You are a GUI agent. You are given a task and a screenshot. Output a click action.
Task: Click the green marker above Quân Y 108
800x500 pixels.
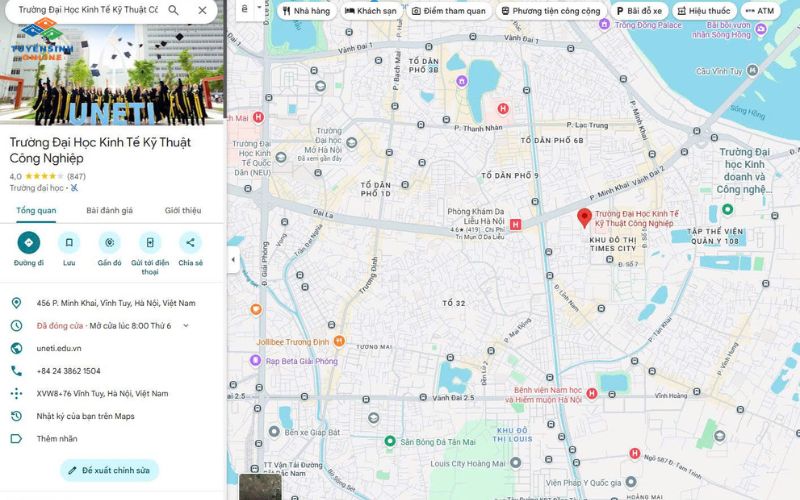pyautogui.click(x=728, y=209)
